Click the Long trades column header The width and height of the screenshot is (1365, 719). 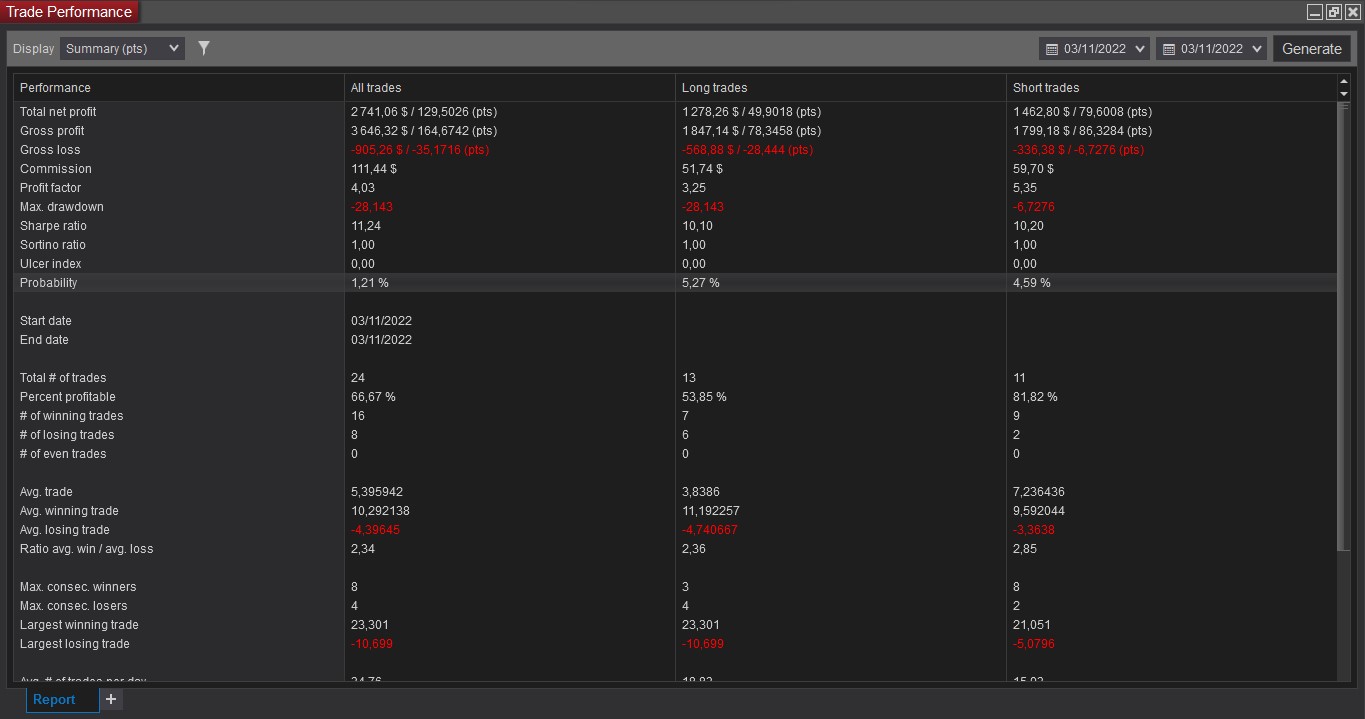click(714, 88)
